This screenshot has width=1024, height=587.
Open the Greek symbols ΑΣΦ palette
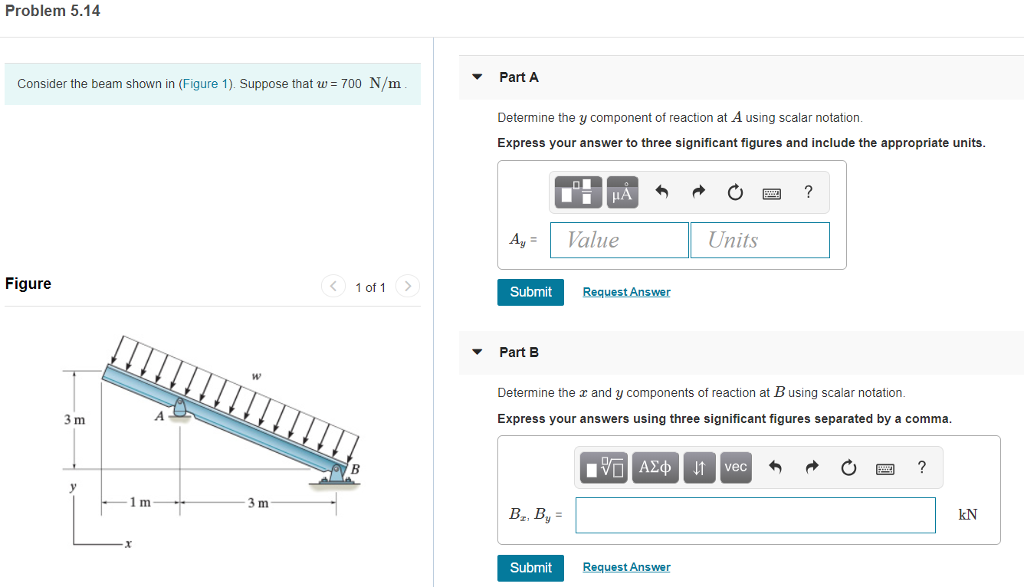click(655, 467)
